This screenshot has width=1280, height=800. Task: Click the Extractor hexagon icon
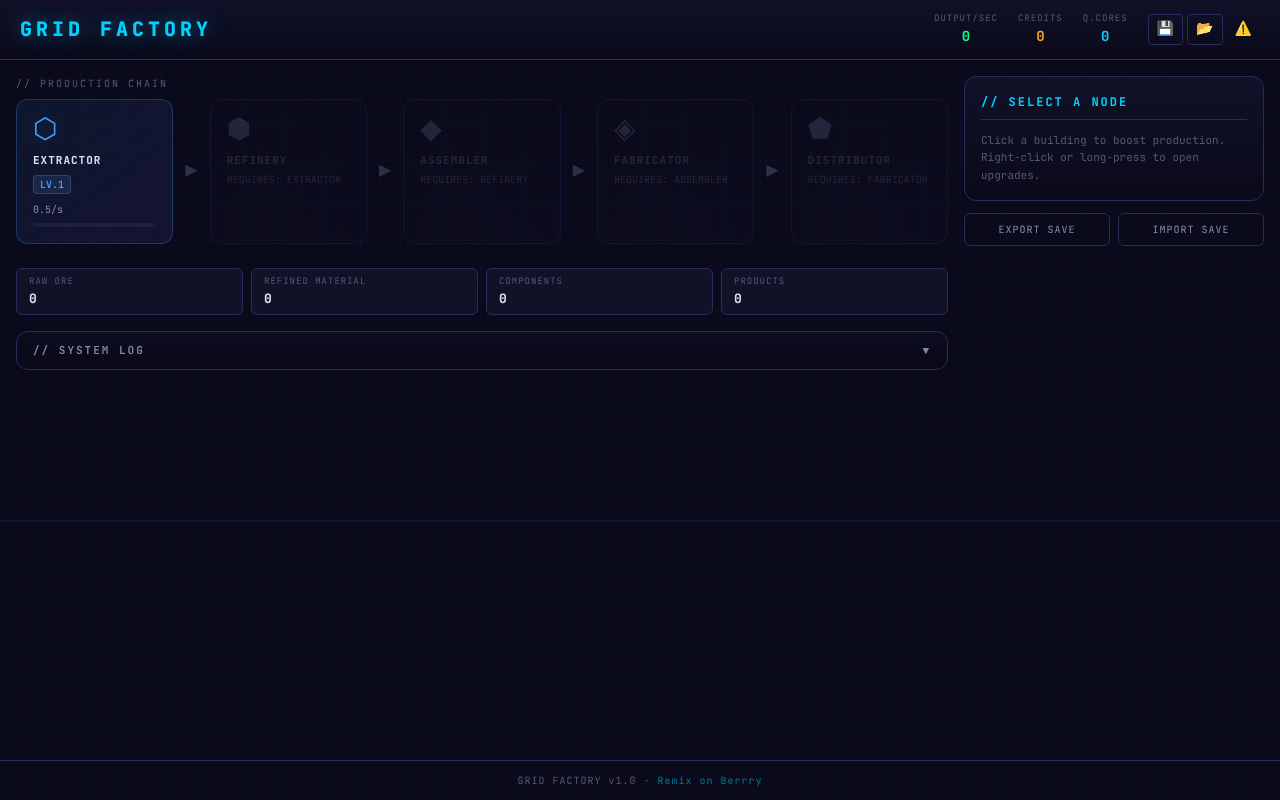click(x=45, y=129)
